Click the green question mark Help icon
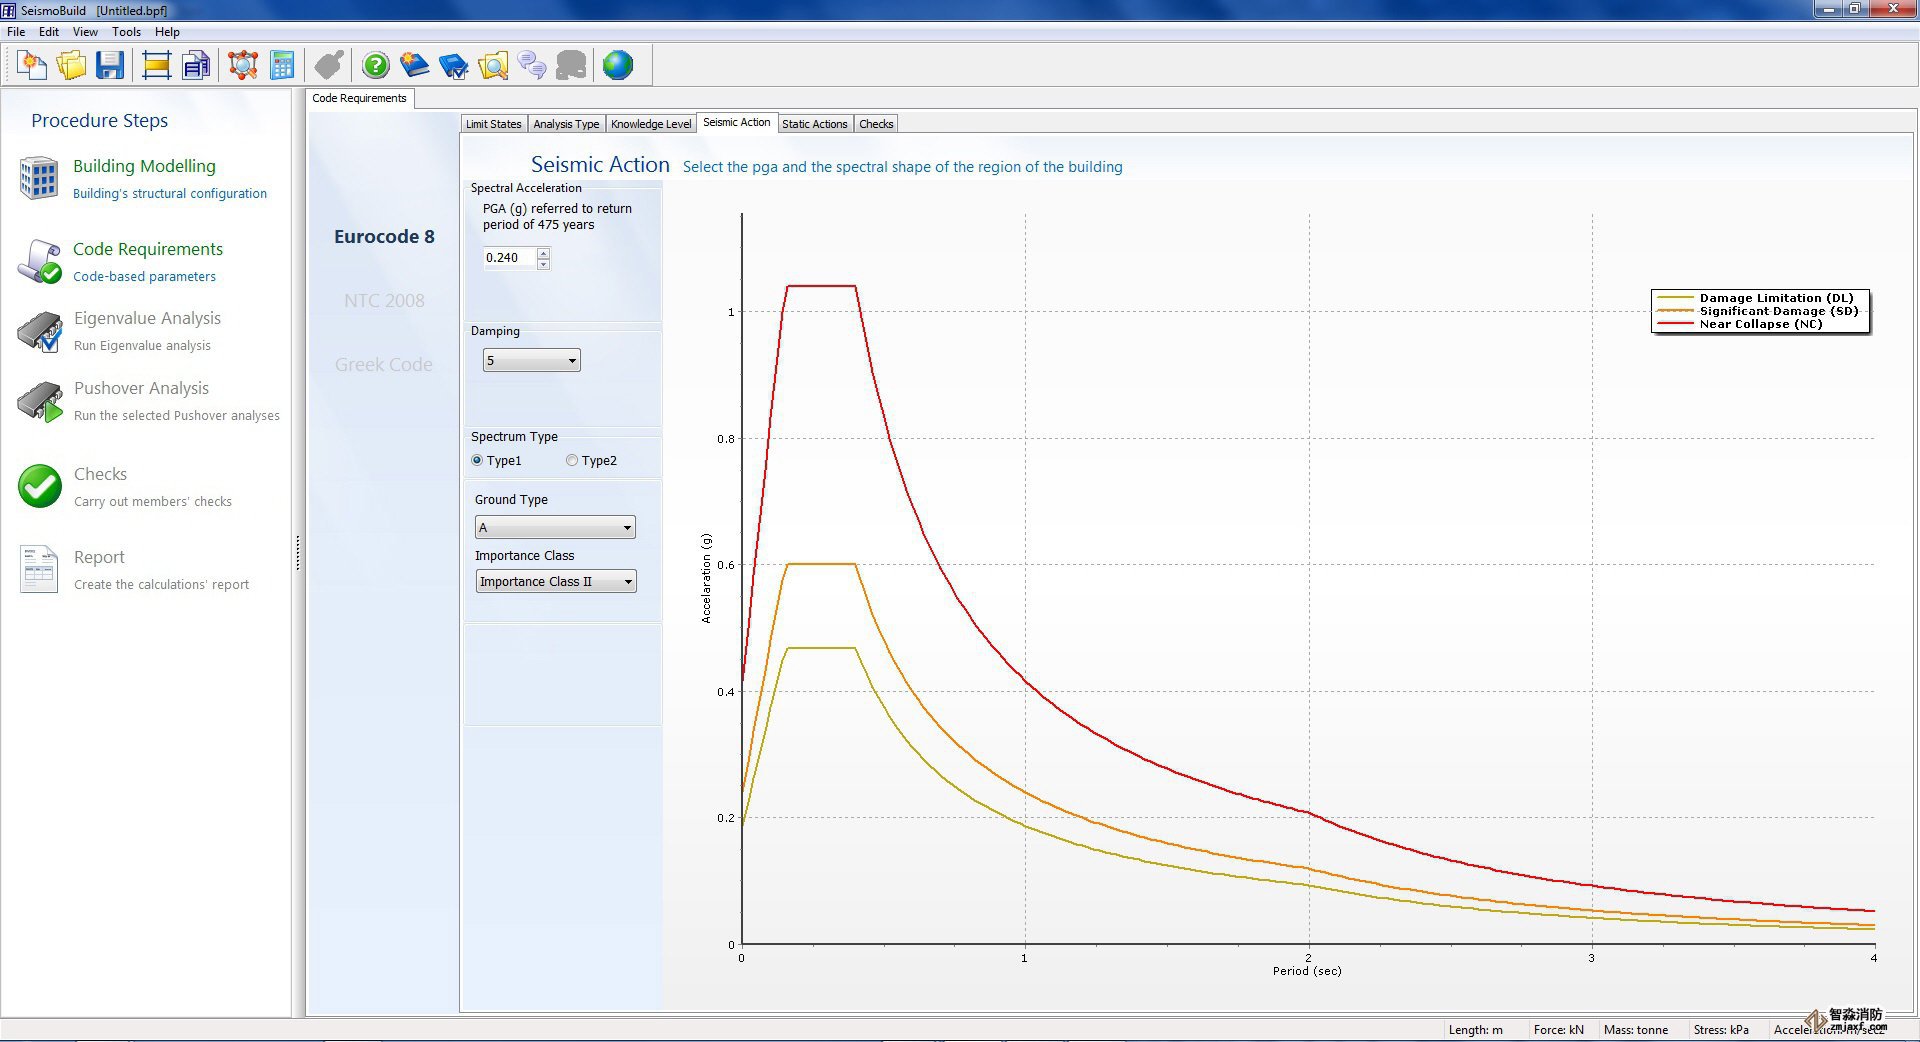 [x=376, y=66]
